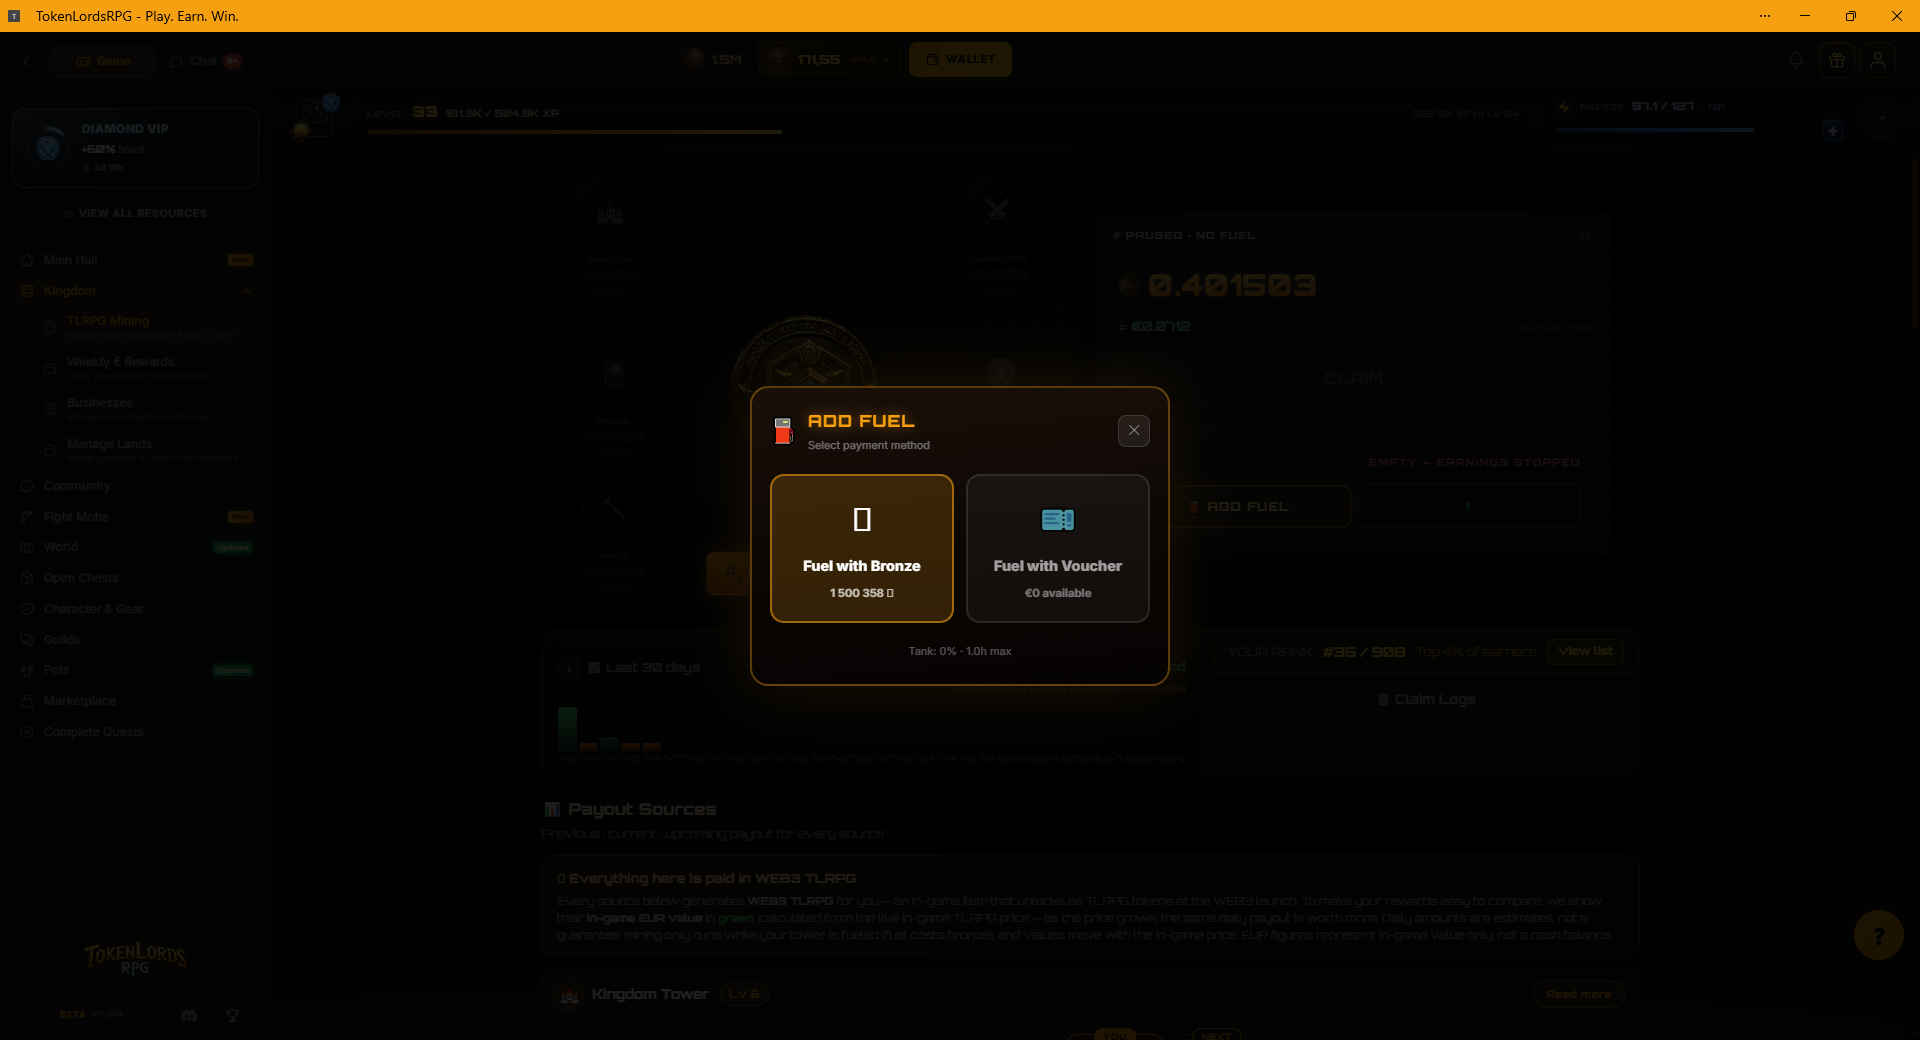The height and width of the screenshot is (1040, 1920).
Task: Click the background ADD FUEL button
Action: coord(1260,507)
